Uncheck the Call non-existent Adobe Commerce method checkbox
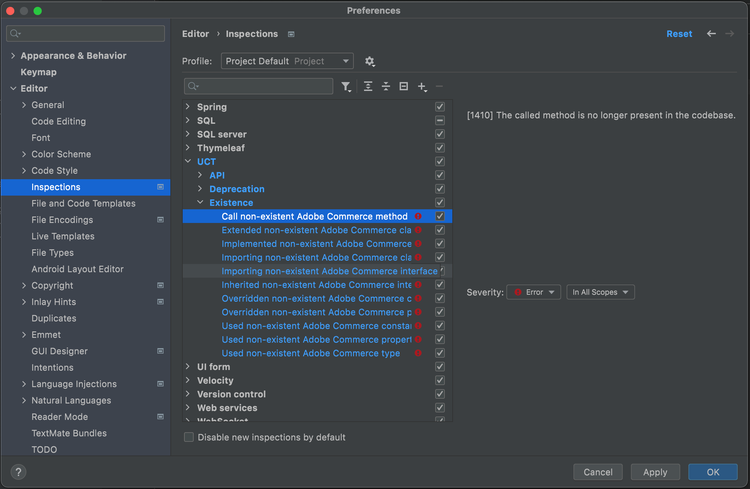Viewport: 750px width, 489px height. pyautogui.click(x=440, y=216)
